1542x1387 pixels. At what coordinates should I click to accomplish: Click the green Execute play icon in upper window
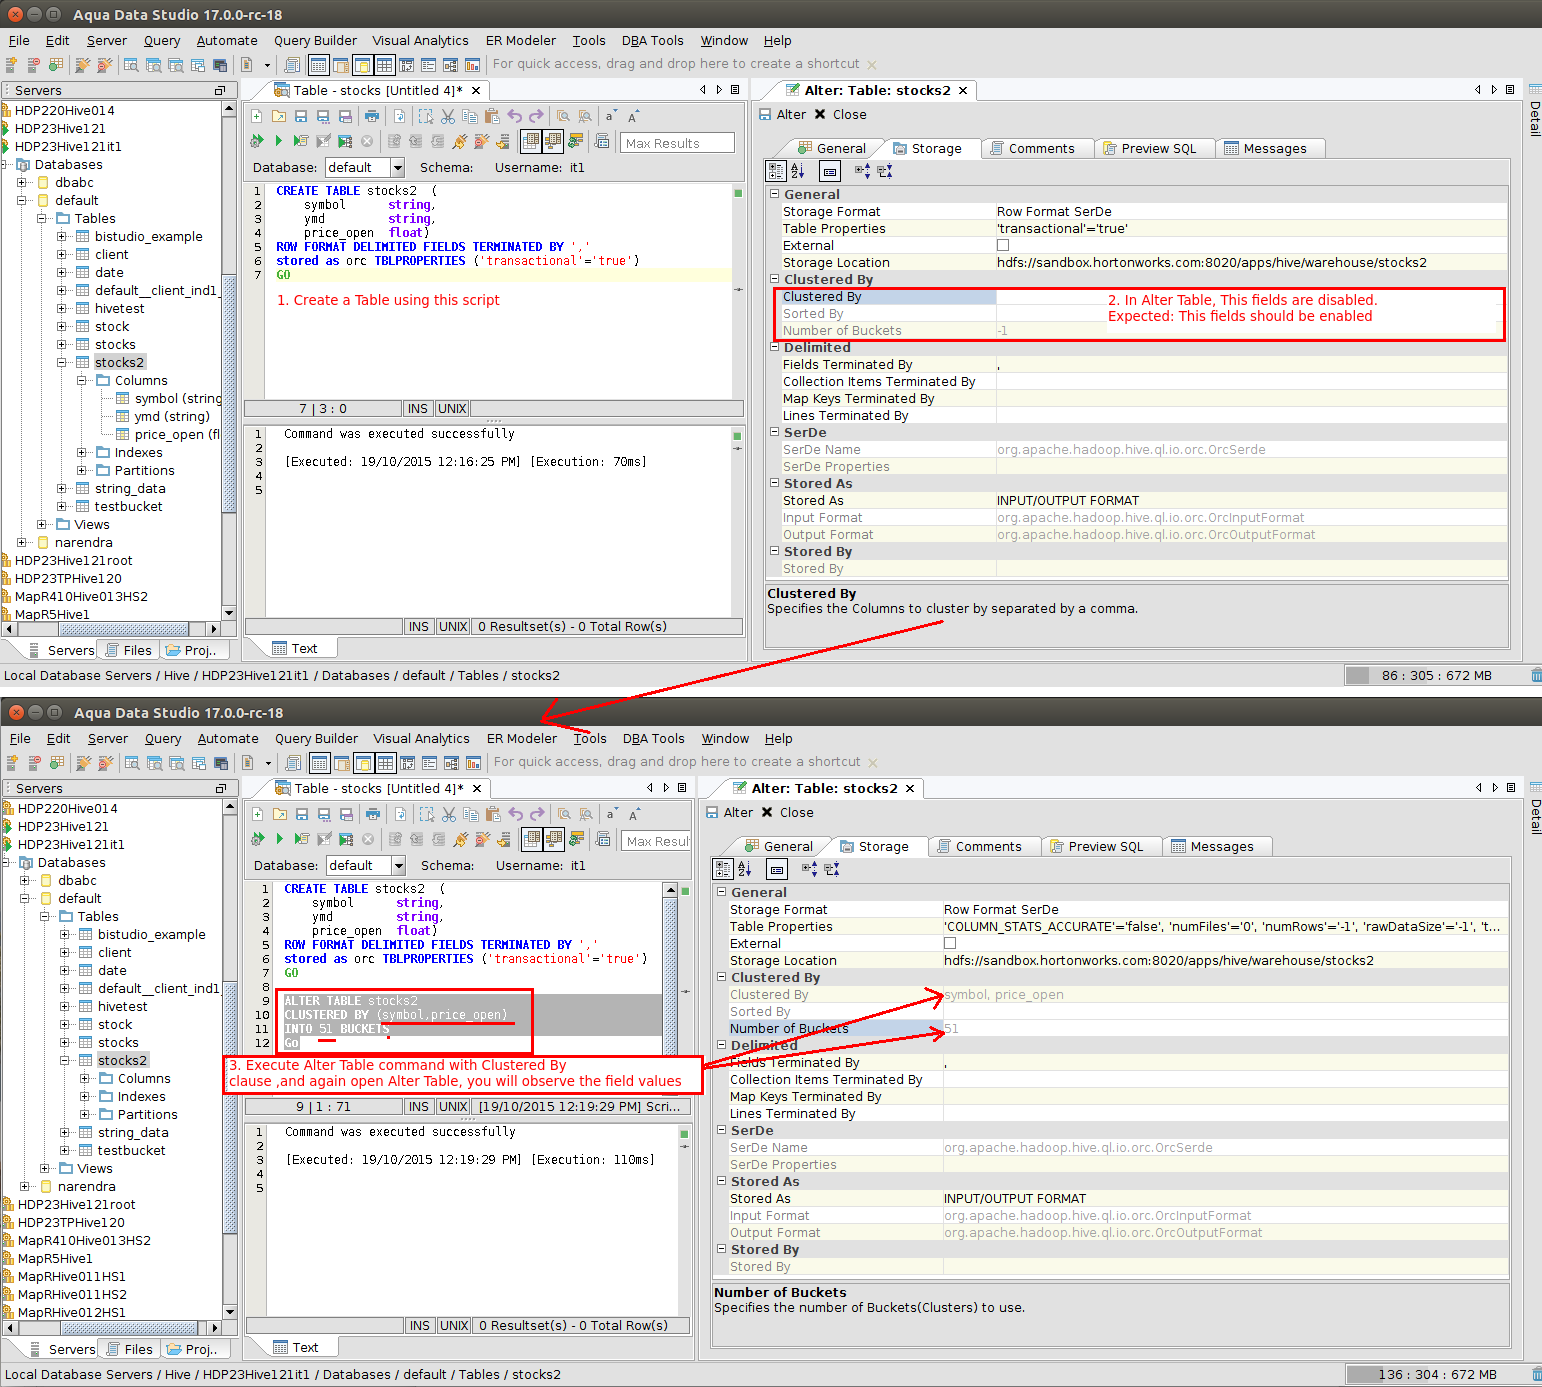[x=279, y=141]
